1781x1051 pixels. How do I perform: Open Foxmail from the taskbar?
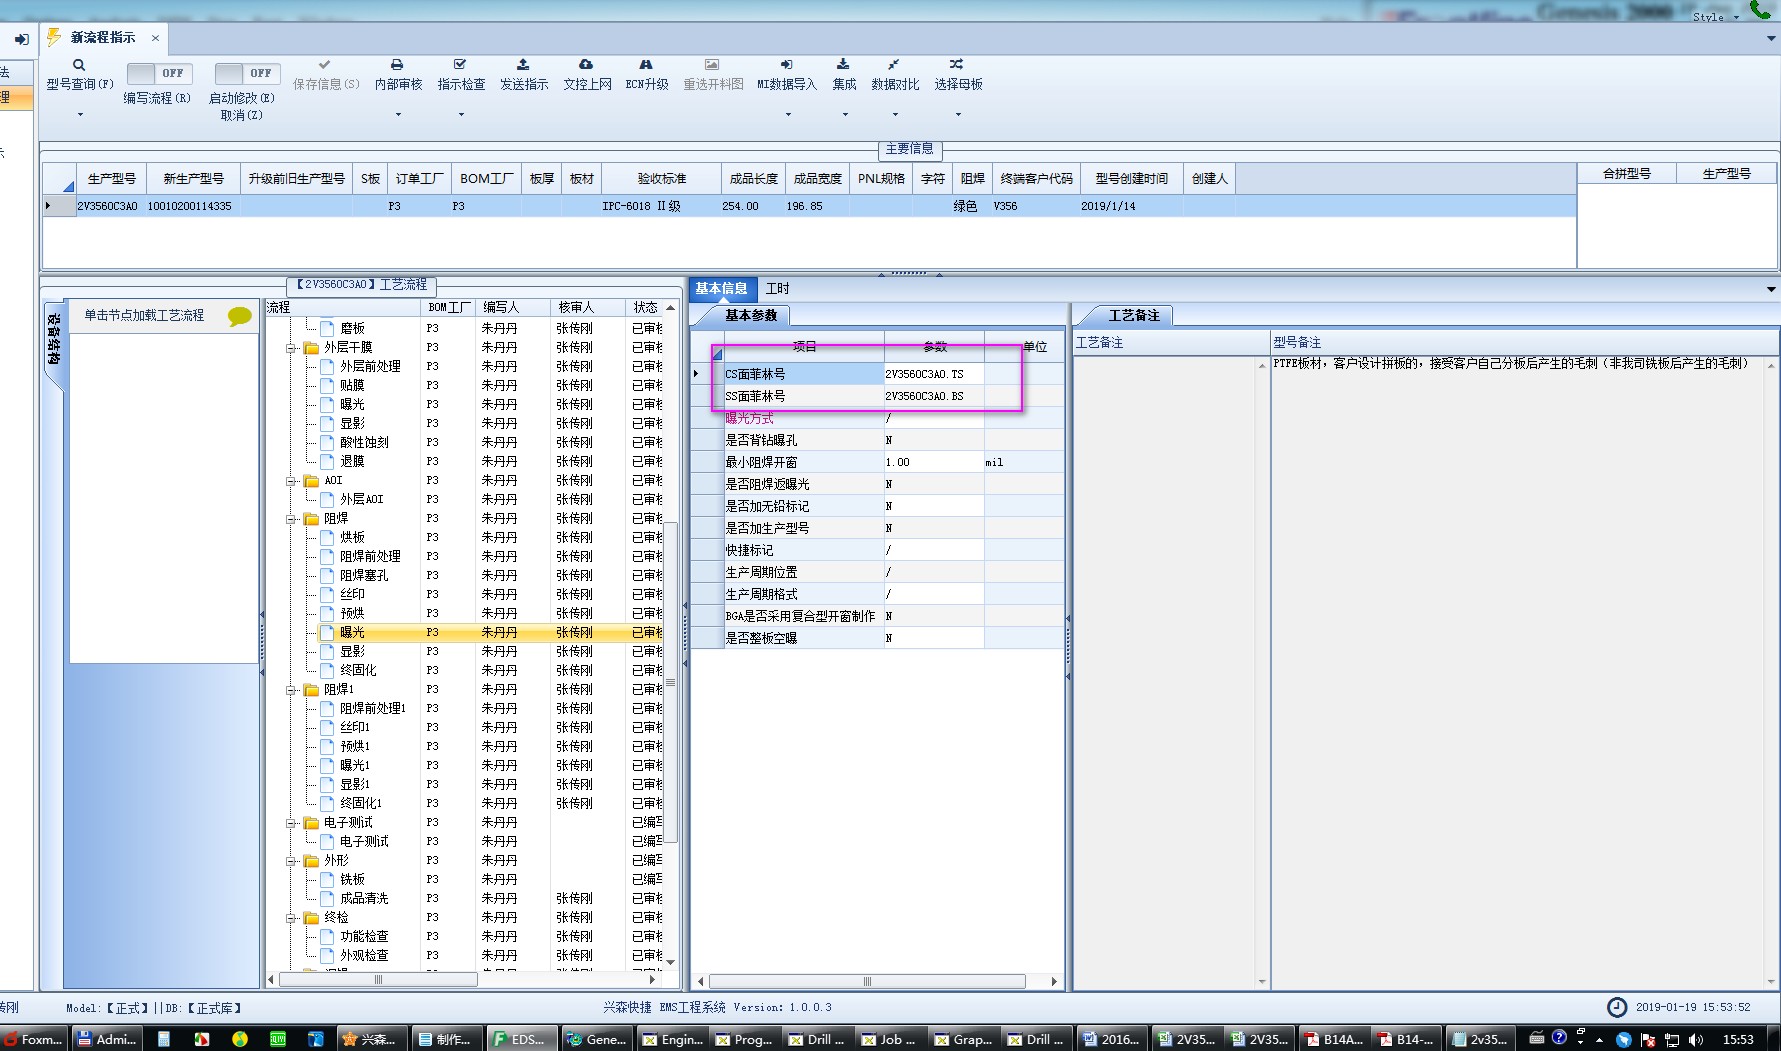pos(35,1039)
